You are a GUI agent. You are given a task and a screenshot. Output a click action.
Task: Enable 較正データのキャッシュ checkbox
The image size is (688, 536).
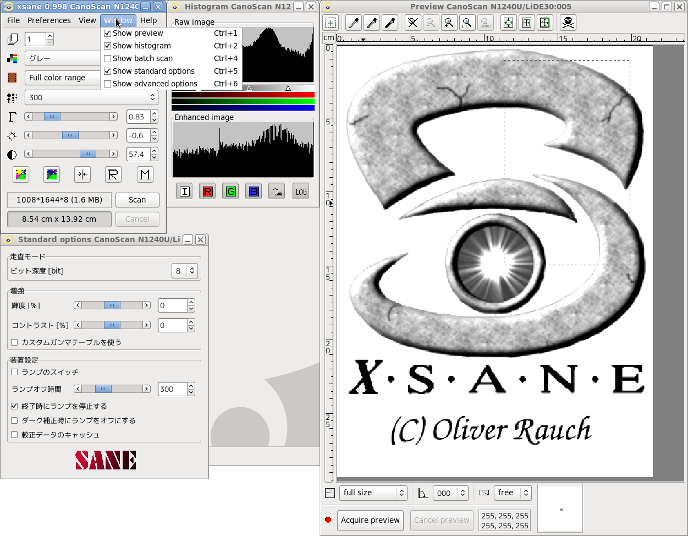pos(14,435)
